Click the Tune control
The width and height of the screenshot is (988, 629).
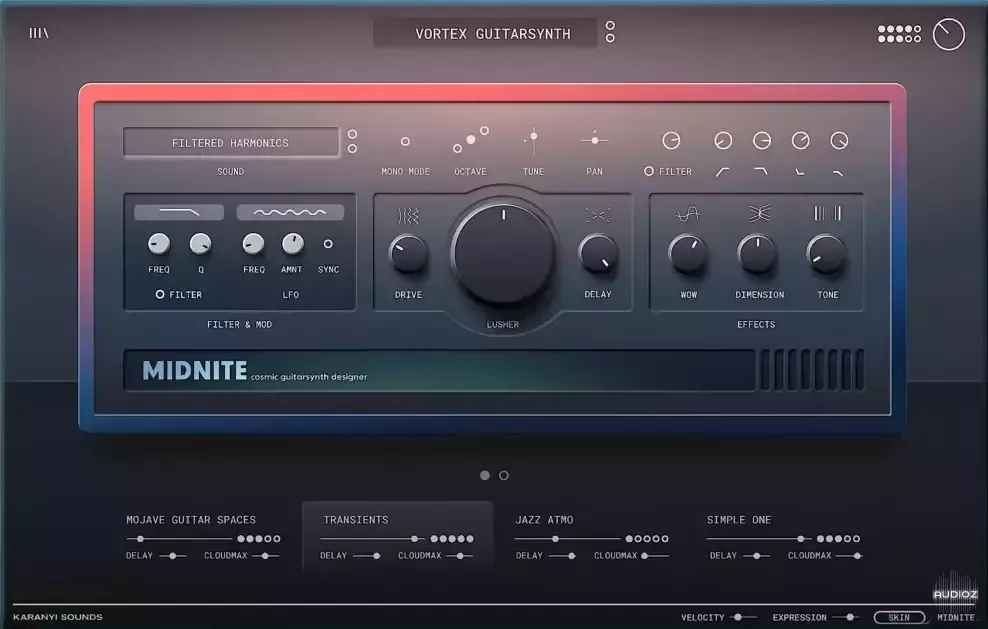coord(533,140)
